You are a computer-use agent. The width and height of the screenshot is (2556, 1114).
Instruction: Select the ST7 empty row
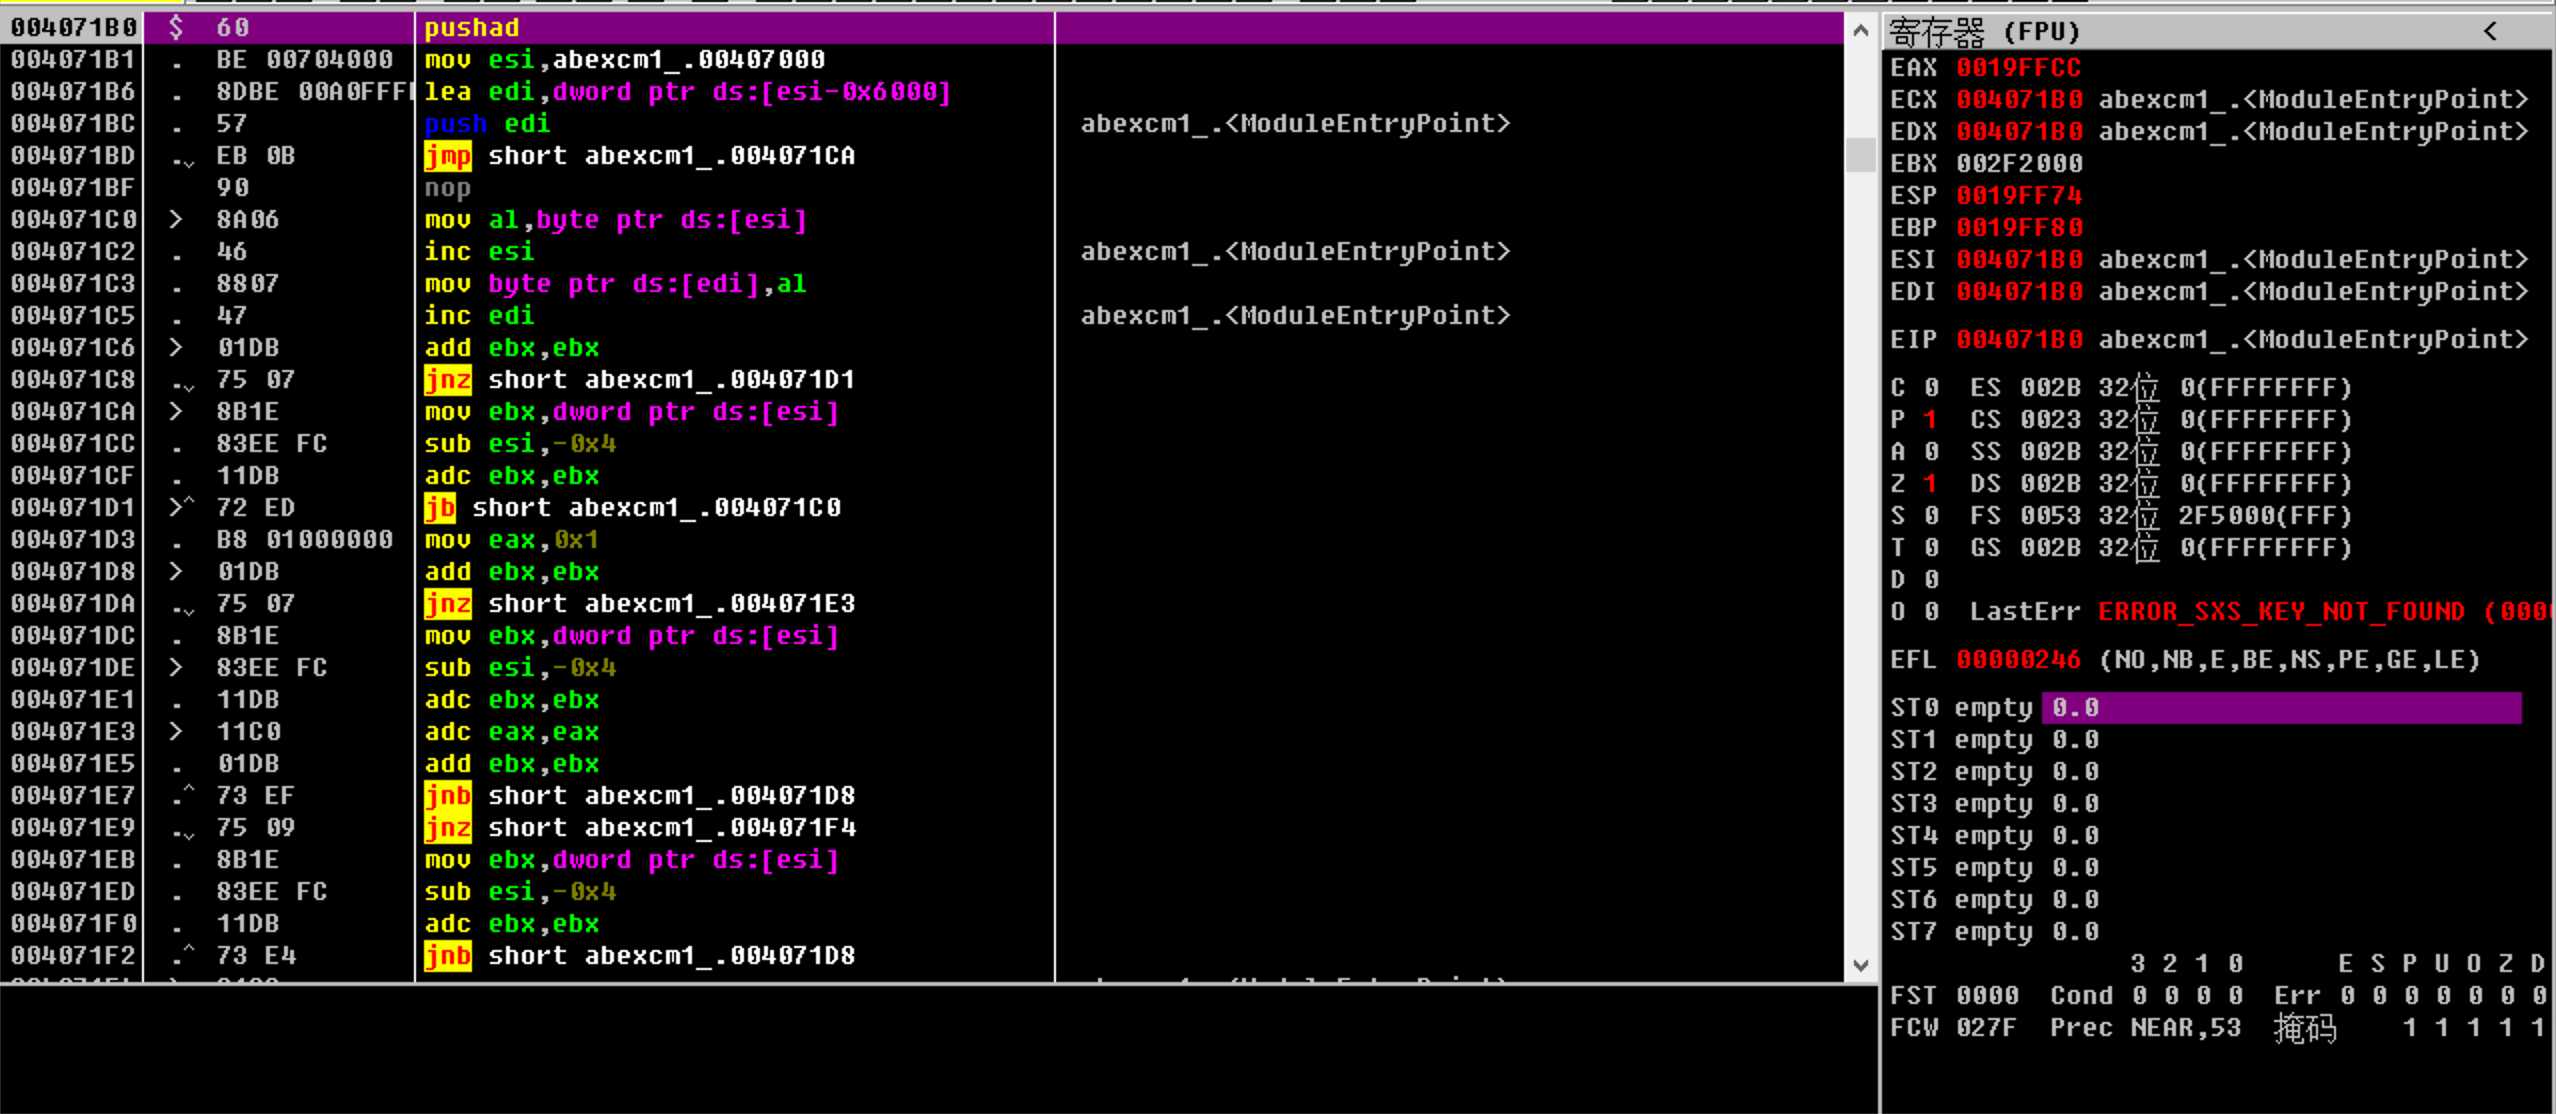(x=1994, y=932)
